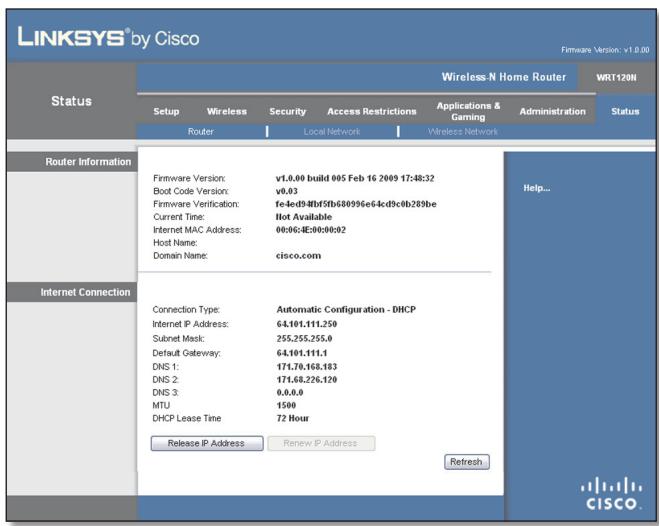
Task: Click Automatic Configuration - DHCP value
Action: (346, 310)
